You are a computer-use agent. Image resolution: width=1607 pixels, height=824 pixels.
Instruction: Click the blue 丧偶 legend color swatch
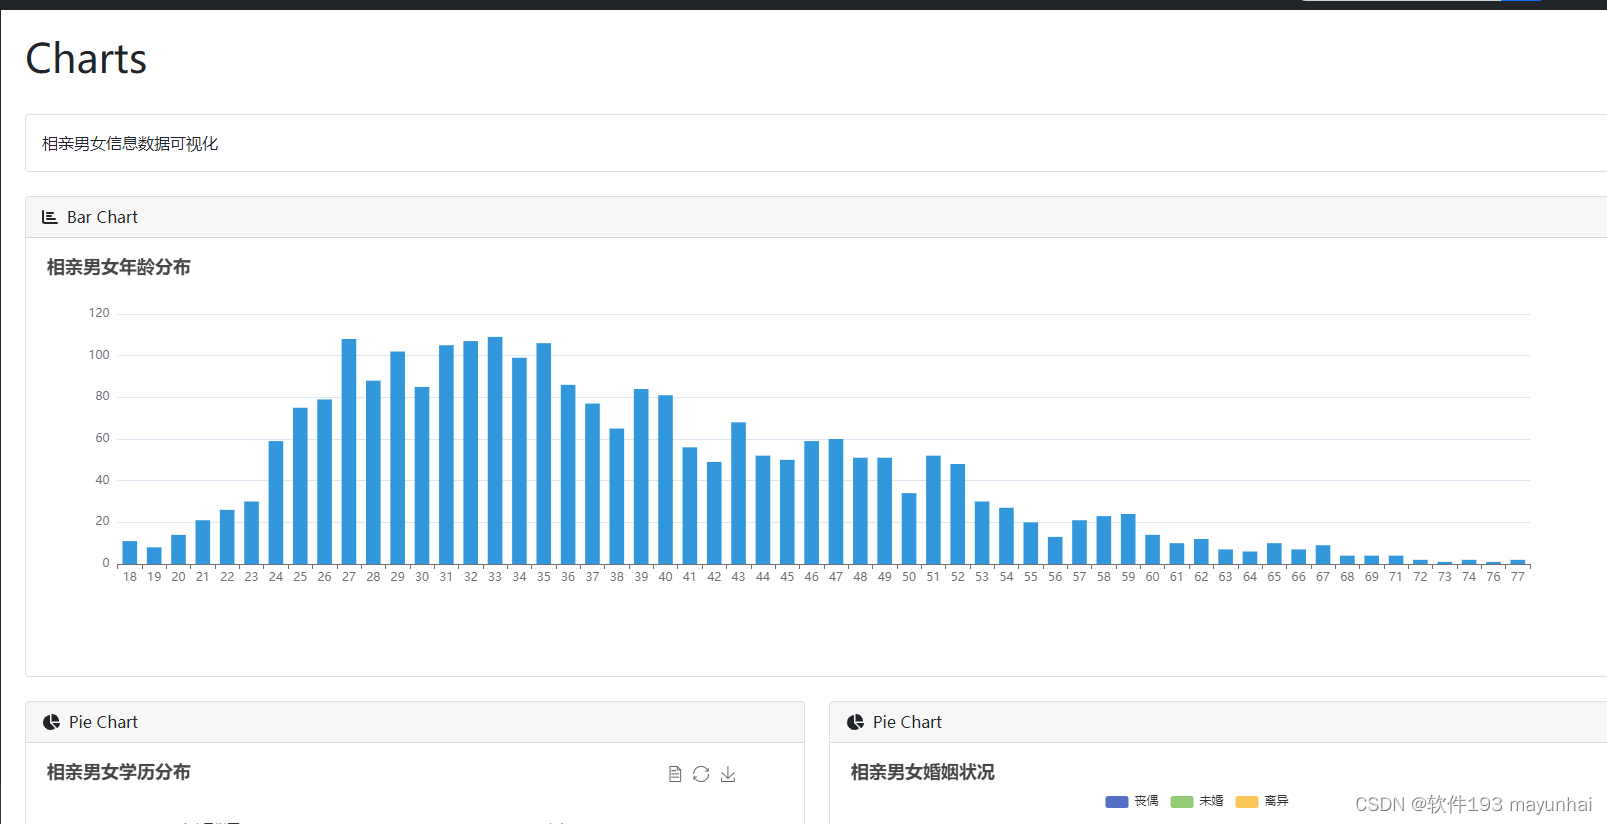(x=1117, y=802)
